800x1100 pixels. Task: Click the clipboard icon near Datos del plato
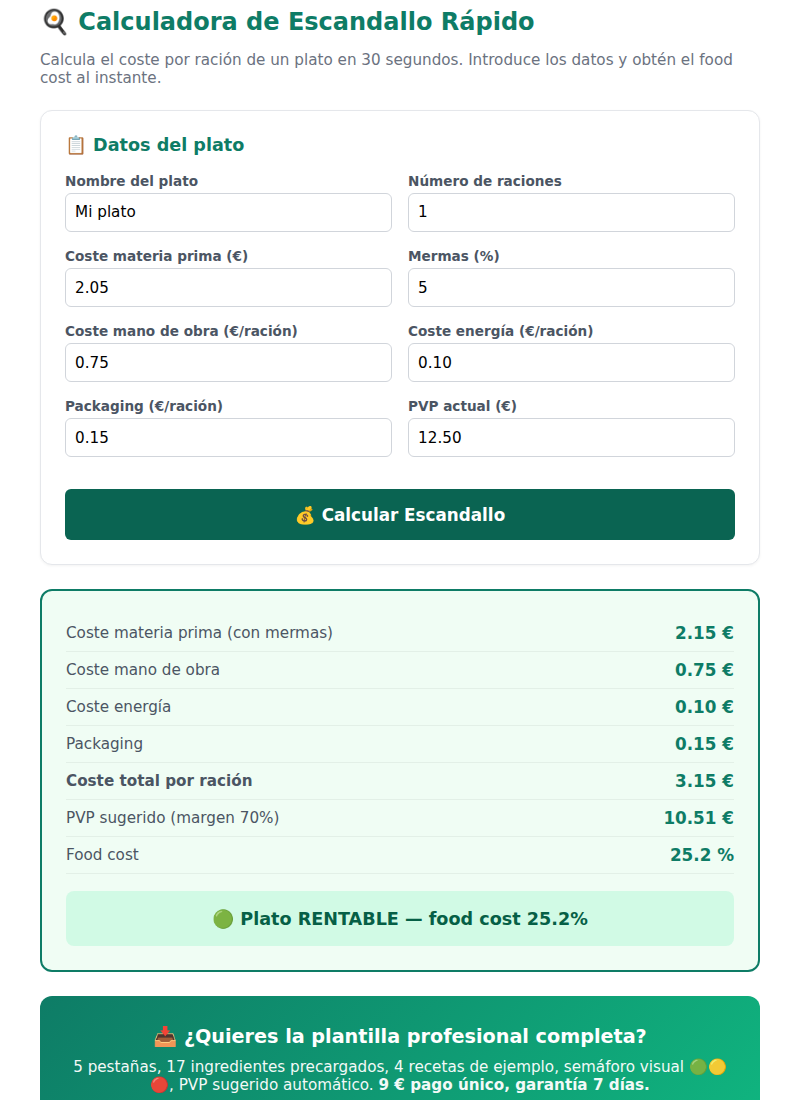click(75, 145)
